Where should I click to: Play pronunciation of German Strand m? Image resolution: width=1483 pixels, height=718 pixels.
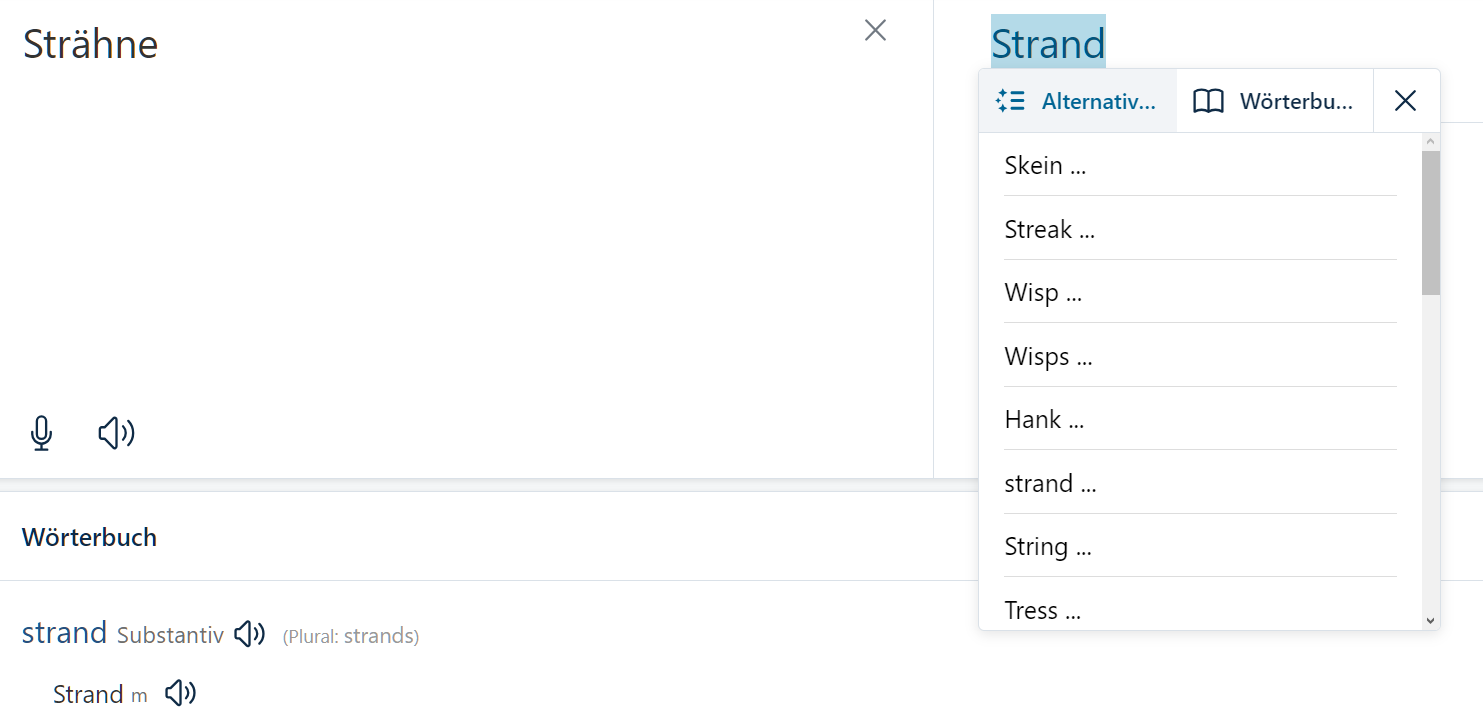[180, 693]
